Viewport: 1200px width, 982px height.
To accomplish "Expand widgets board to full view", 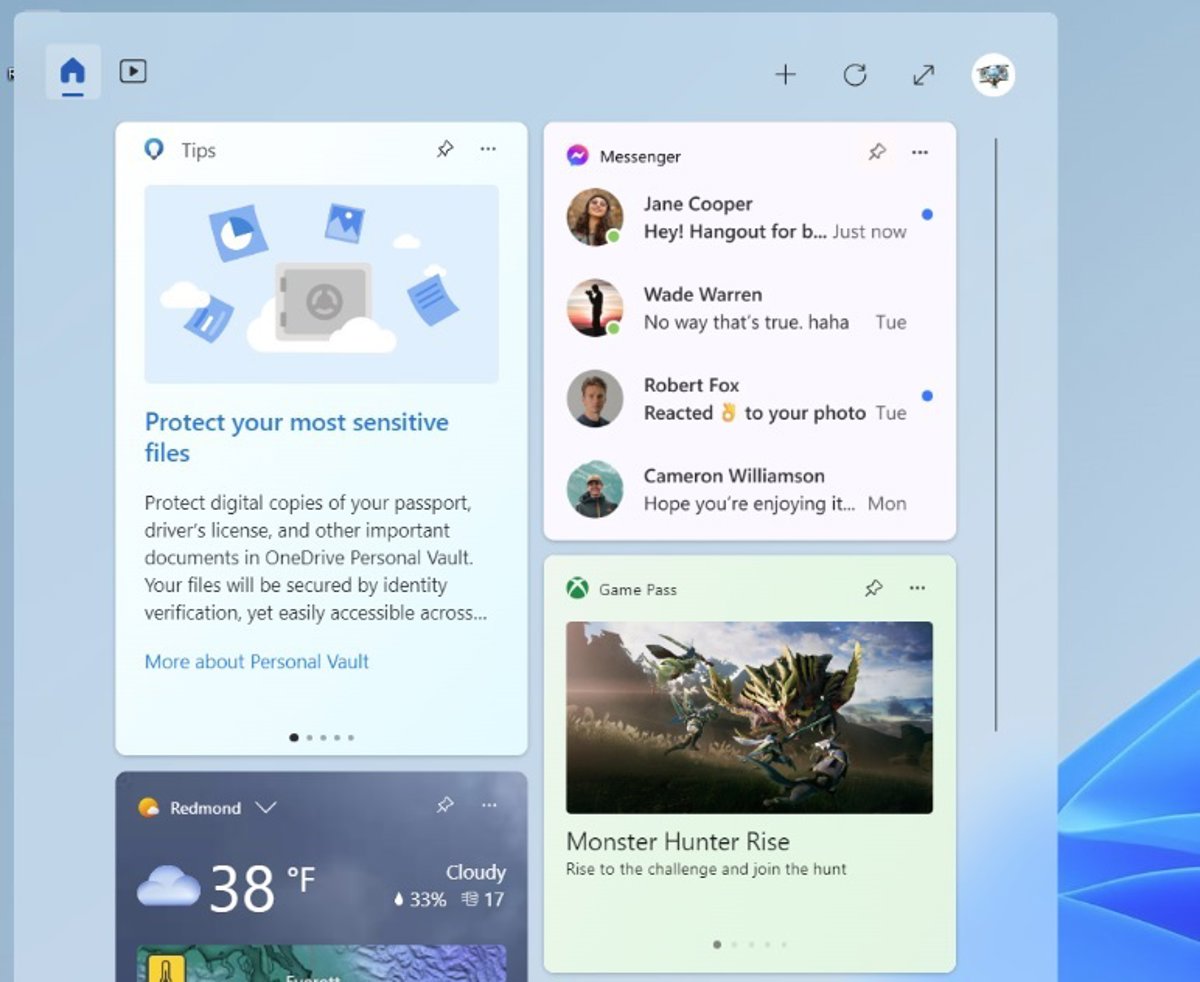I will [923, 75].
